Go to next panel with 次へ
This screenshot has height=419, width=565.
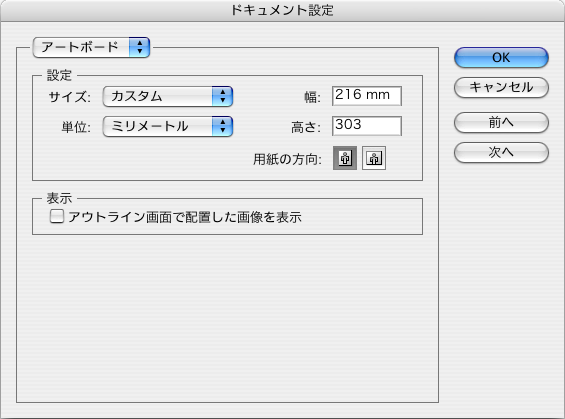pos(501,152)
